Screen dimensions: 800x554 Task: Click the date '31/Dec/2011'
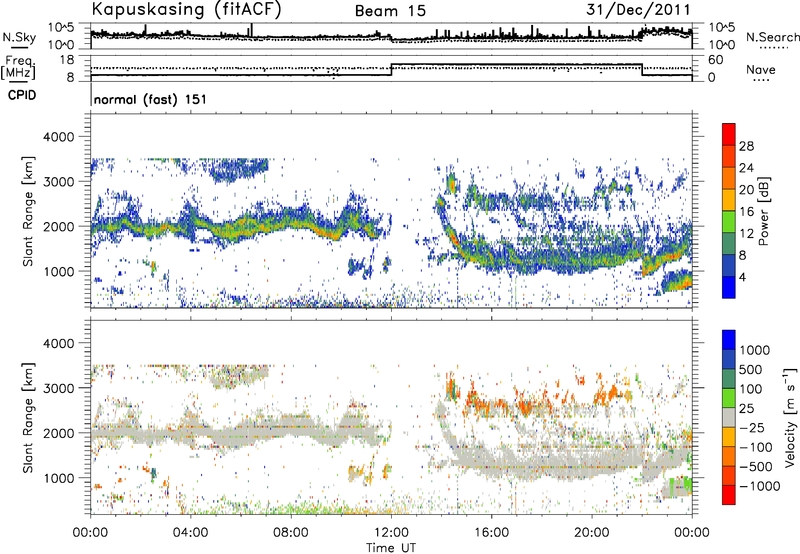(638, 10)
